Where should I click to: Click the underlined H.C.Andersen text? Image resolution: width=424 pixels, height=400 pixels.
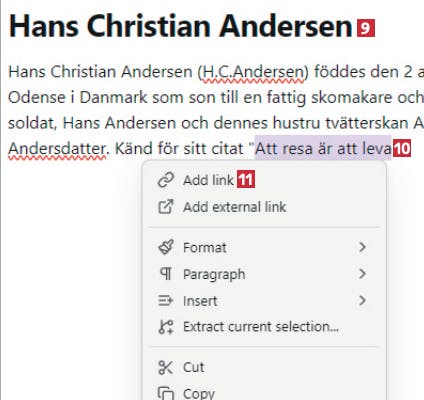(254, 72)
